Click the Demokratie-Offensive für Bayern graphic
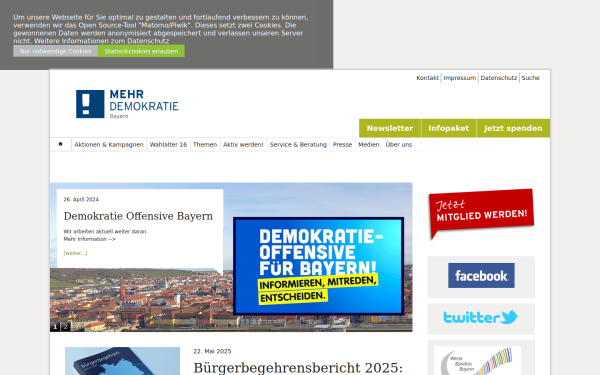This screenshot has height=375, width=600. (x=318, y=266)
